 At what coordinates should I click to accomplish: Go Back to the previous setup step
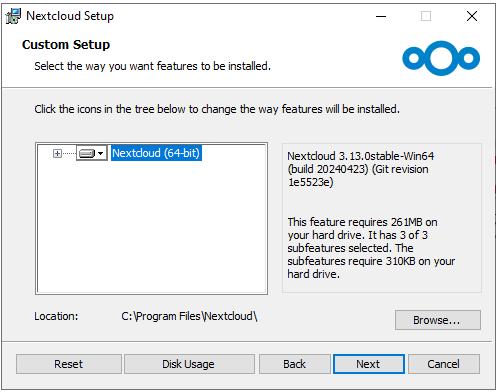pyautogui.click(x=295, y=364)
